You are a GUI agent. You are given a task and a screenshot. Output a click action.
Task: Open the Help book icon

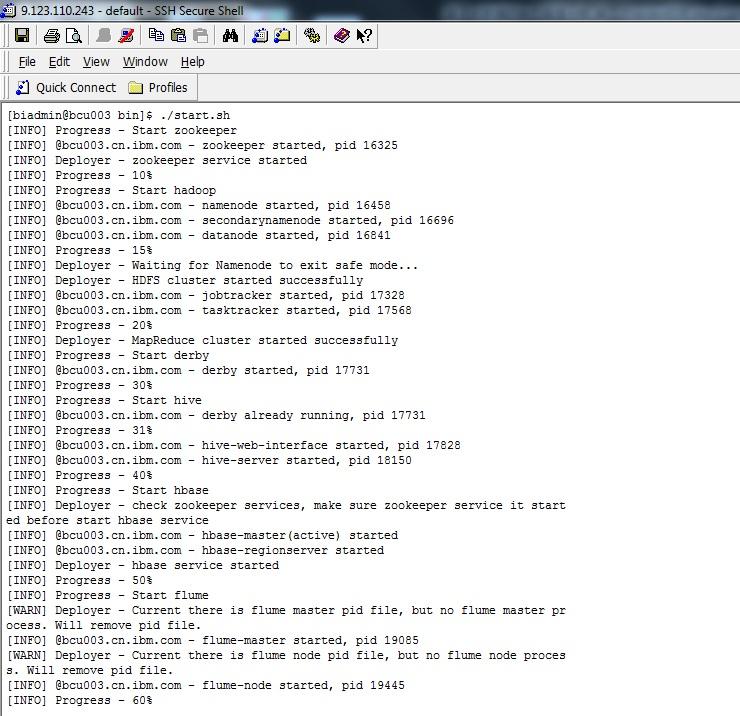(341, 35)
